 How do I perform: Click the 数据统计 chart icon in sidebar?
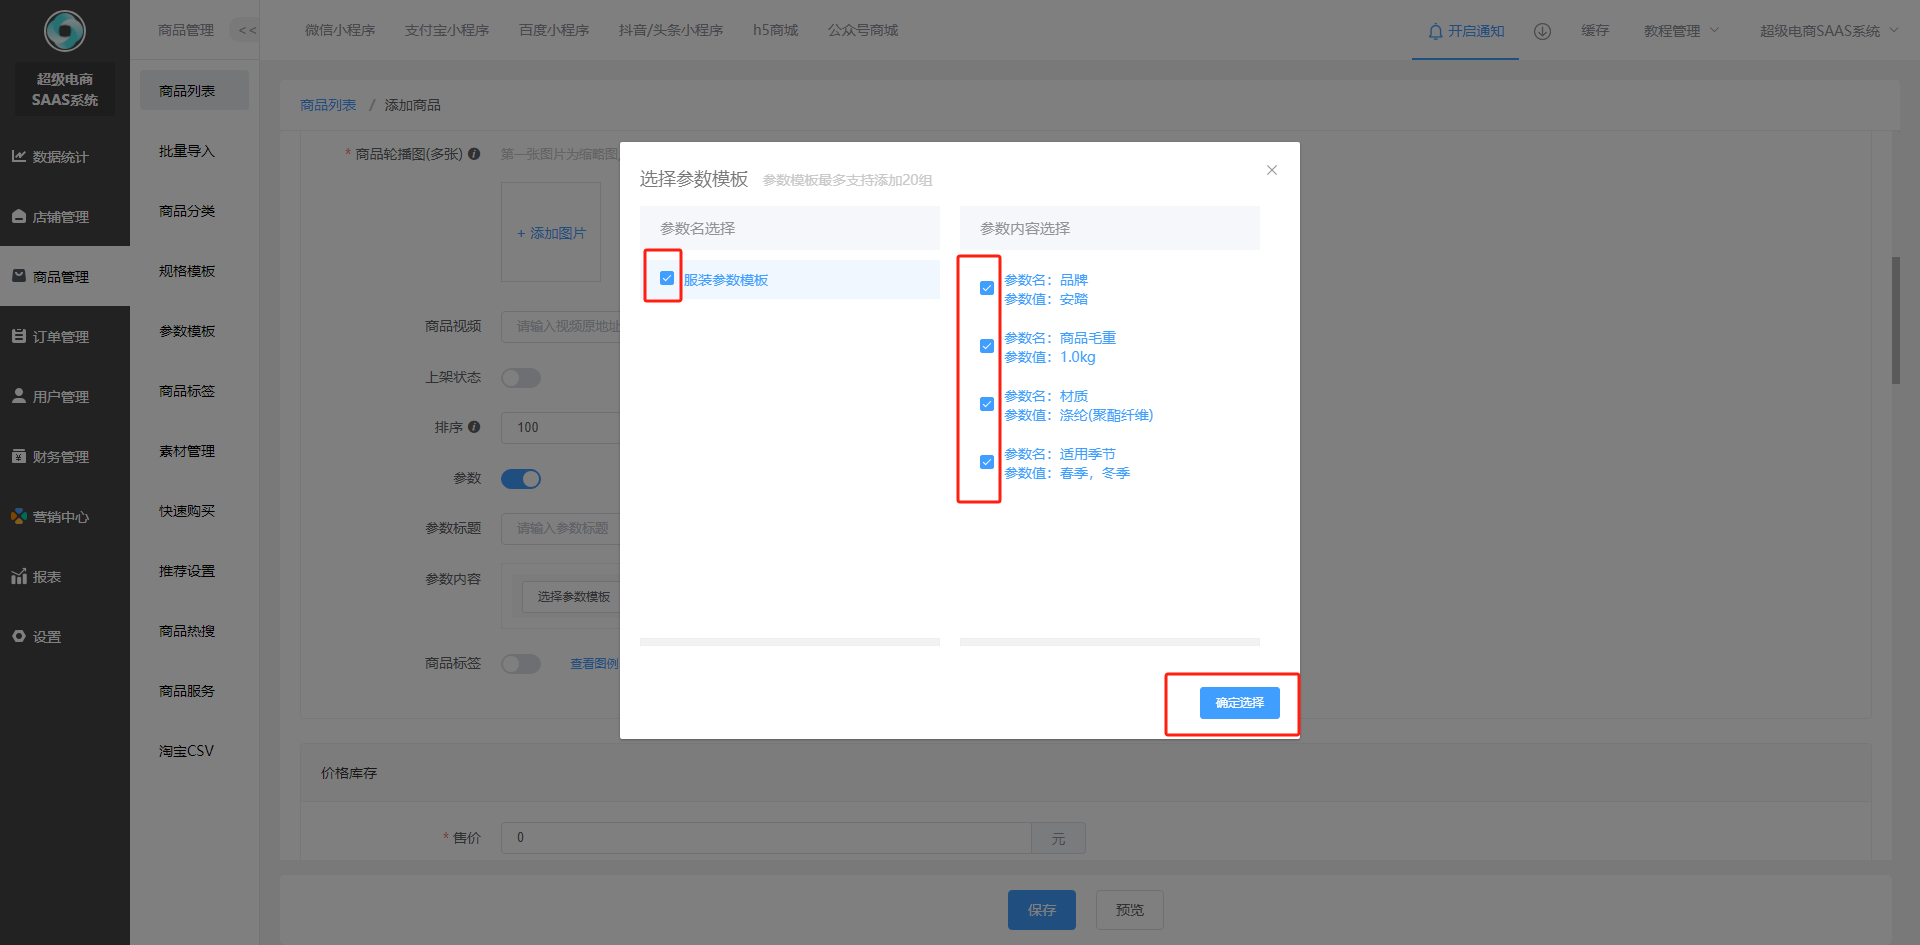19,157
